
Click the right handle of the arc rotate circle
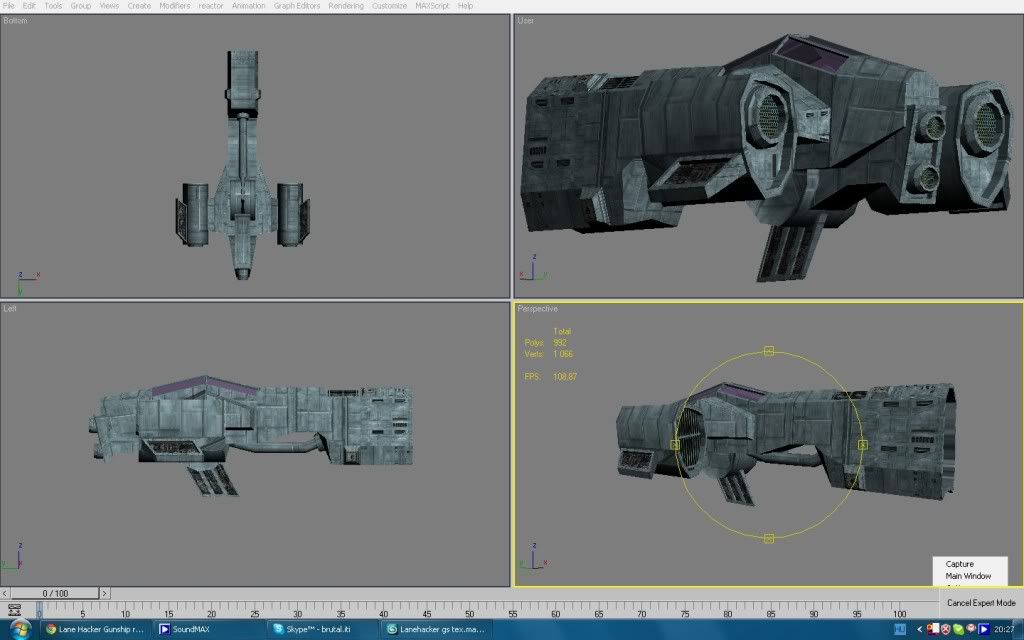click(x=862, y=444)
